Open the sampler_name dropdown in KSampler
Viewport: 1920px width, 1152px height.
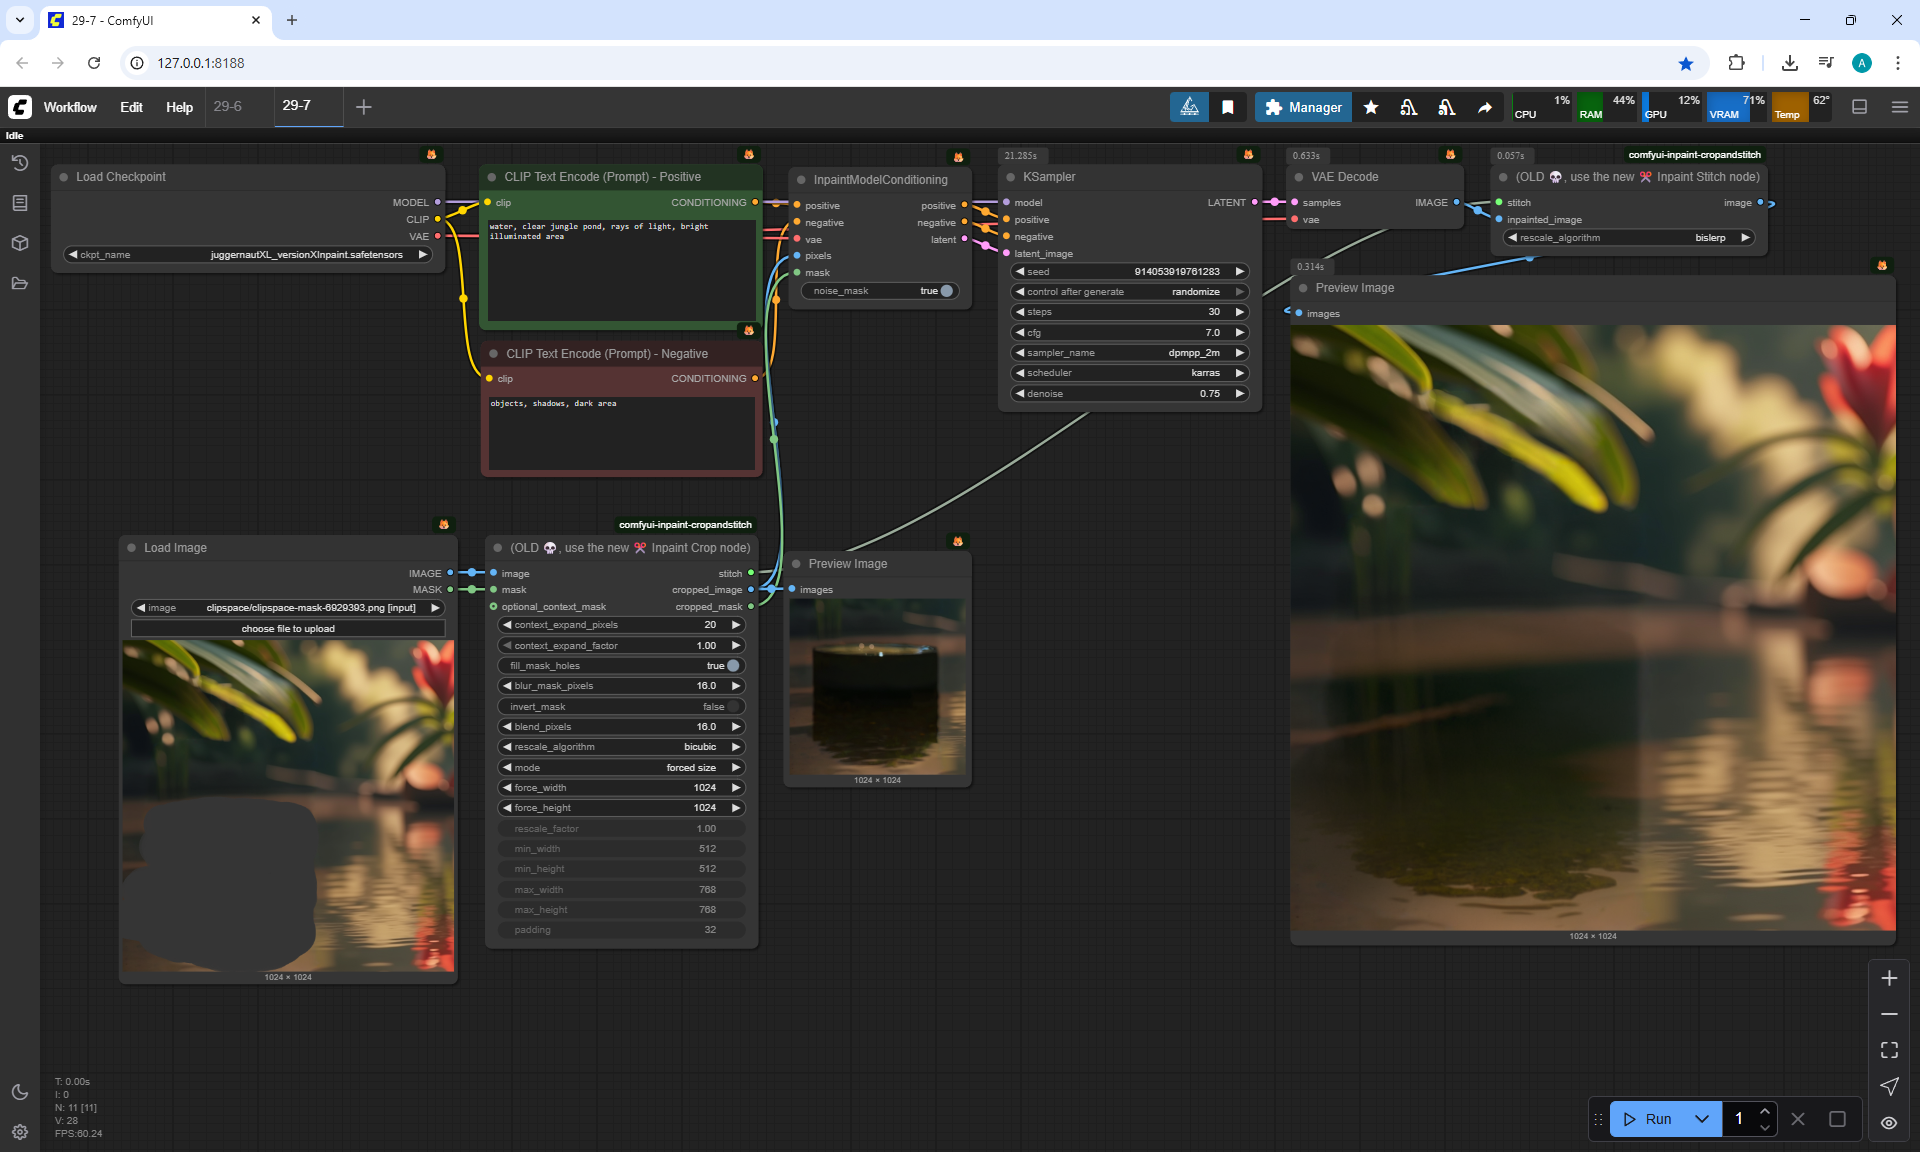pos(1130,353)
